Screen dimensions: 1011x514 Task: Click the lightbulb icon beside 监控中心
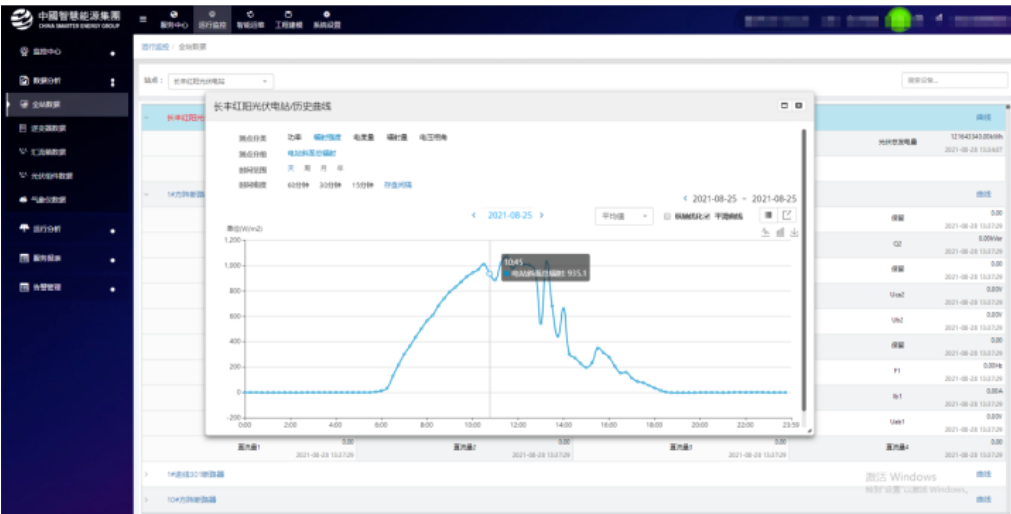(24, 52)
